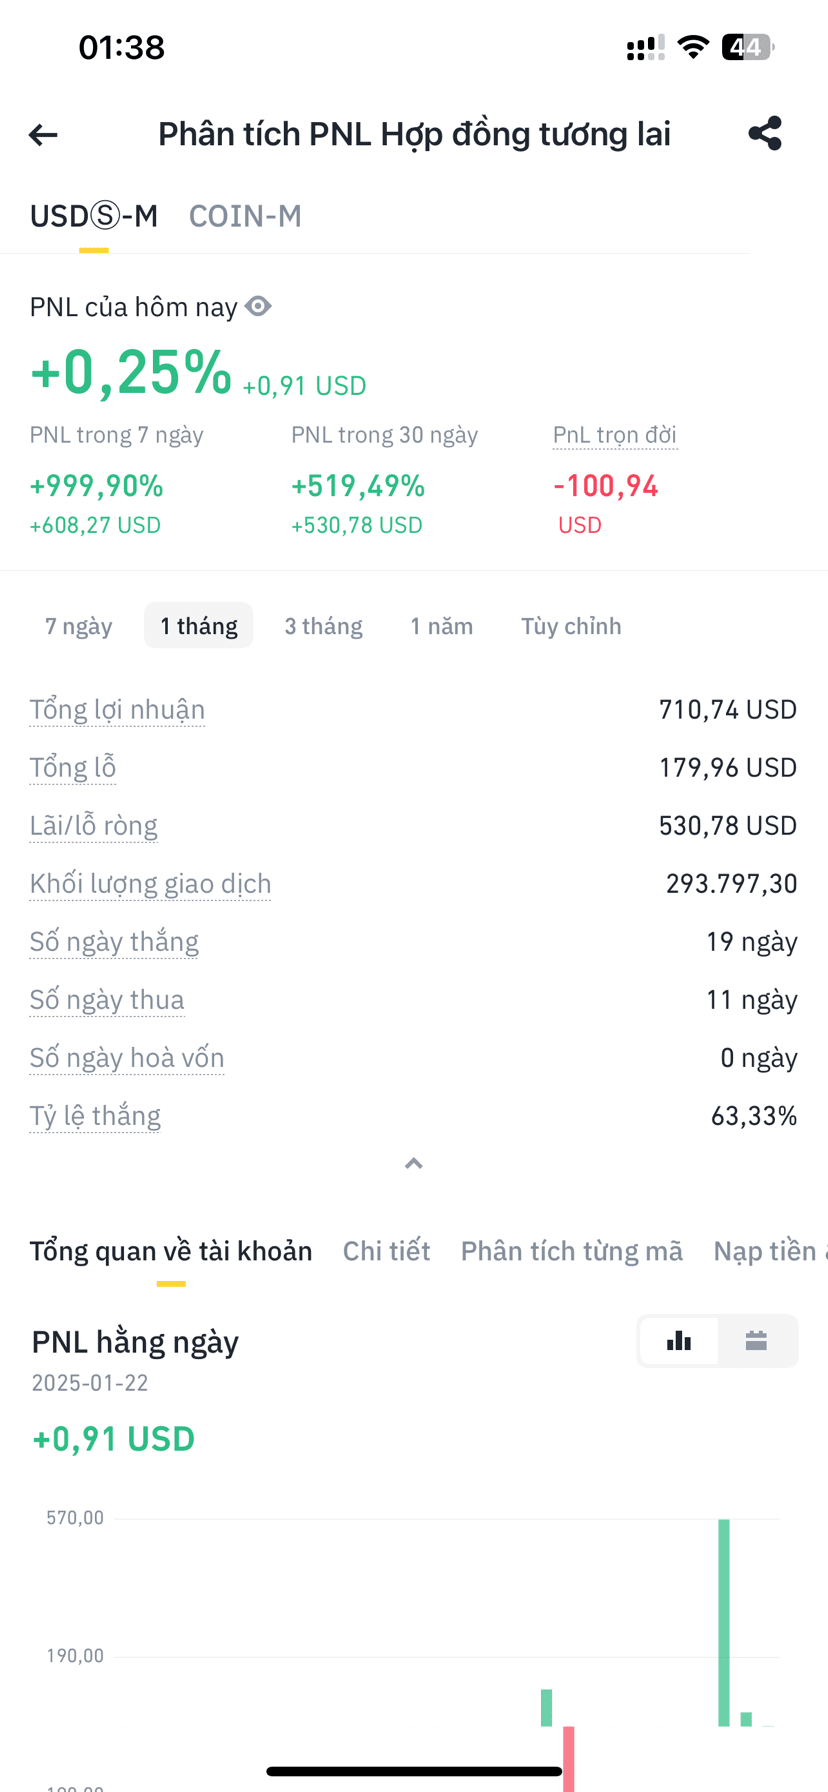Screen dimensions: 828x1792
Task: Choose the 3 tháng period
Action: pyautogui.click(x=323, y=626)
